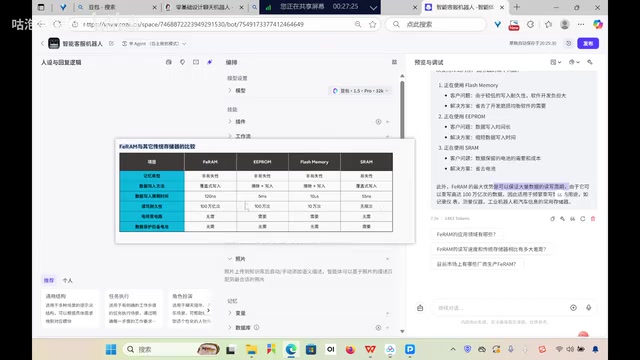Click the debug icon under the chat reply
Image resolution: width=640 pixels, height=360 pixels.
[562, 219]
